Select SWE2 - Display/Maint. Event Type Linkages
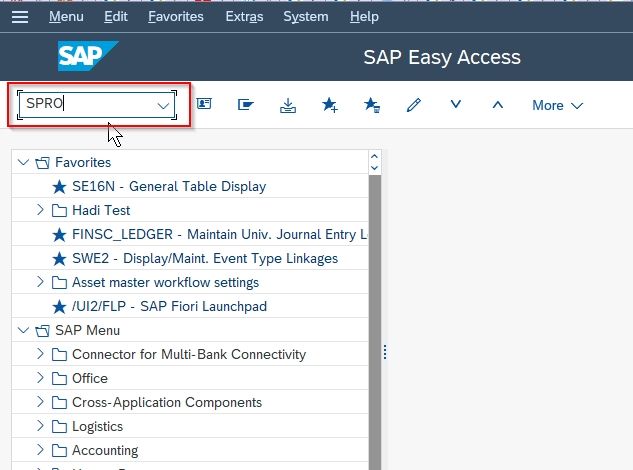 pyautogui.click(x=205, y=259)
